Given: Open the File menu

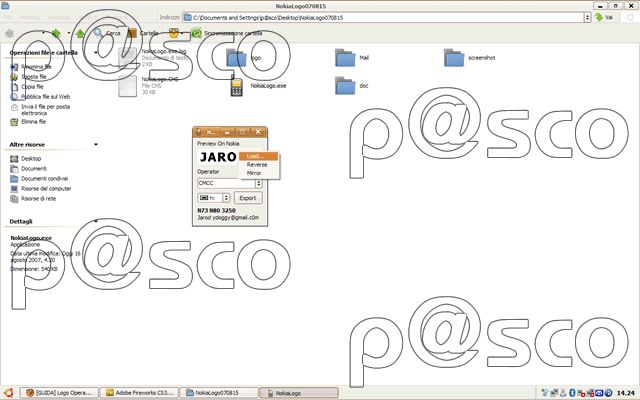Looking at the screenshot, I should [x=8, y=18].
